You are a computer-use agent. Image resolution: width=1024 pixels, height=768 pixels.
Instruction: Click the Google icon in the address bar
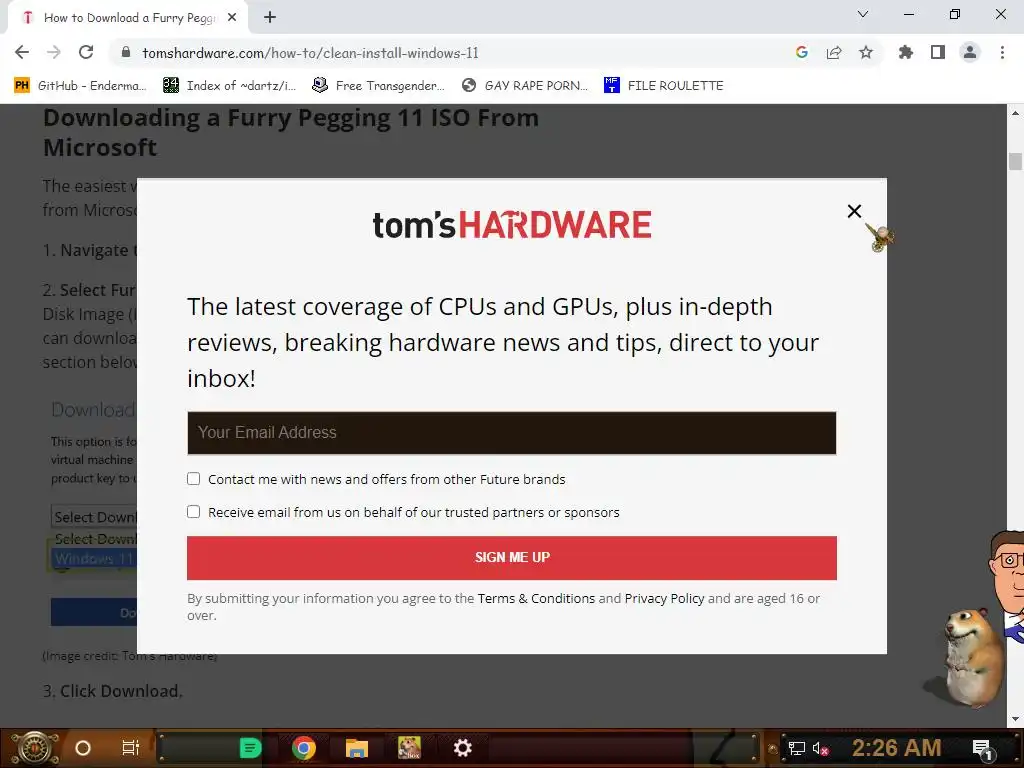click(x=802, y=52)
